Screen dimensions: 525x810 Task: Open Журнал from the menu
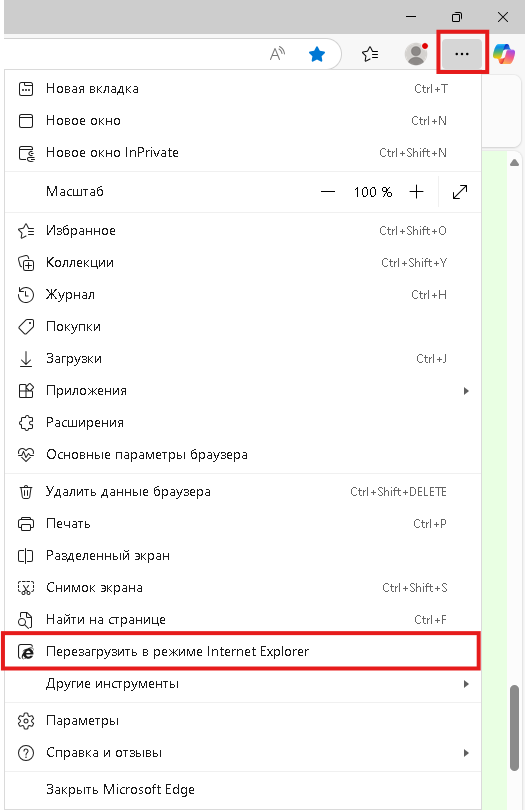[x=243, y=295]
